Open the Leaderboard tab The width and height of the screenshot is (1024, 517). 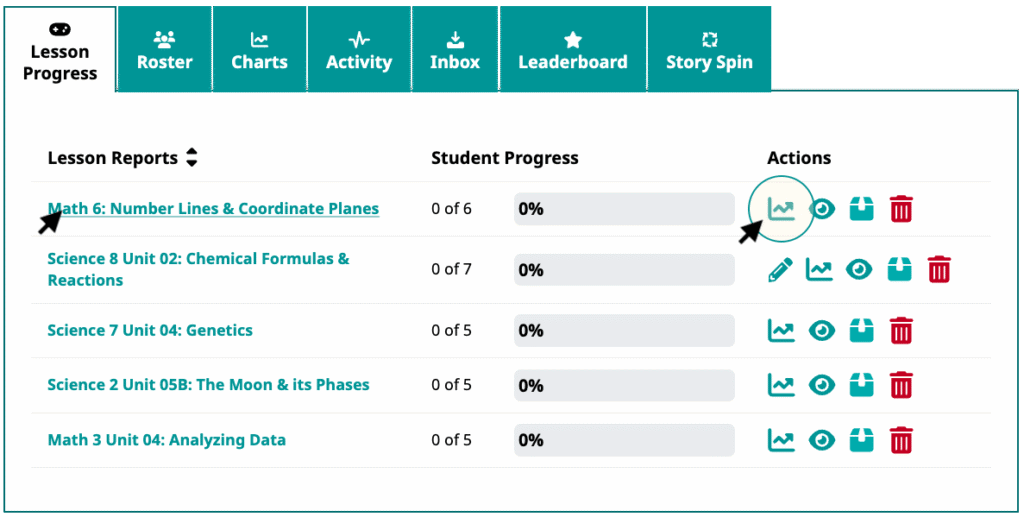[572, 50]
